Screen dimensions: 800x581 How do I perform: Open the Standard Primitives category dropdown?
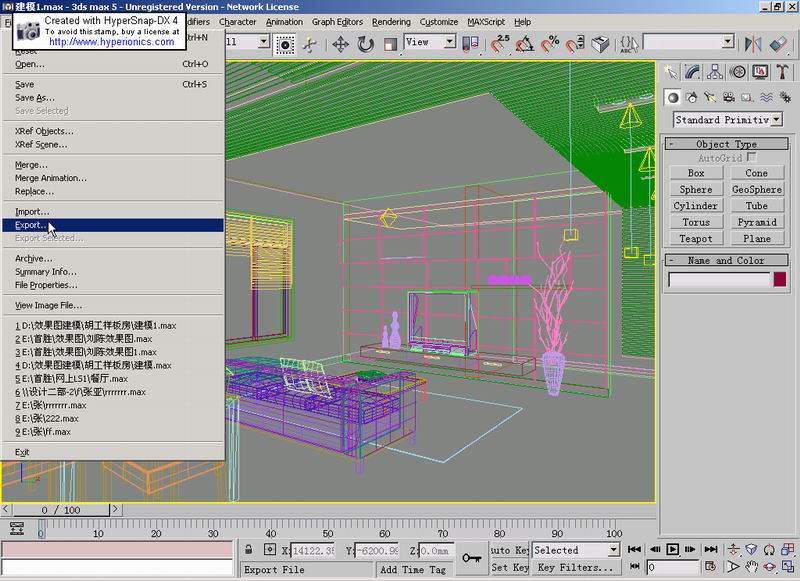tap(728, 119)
